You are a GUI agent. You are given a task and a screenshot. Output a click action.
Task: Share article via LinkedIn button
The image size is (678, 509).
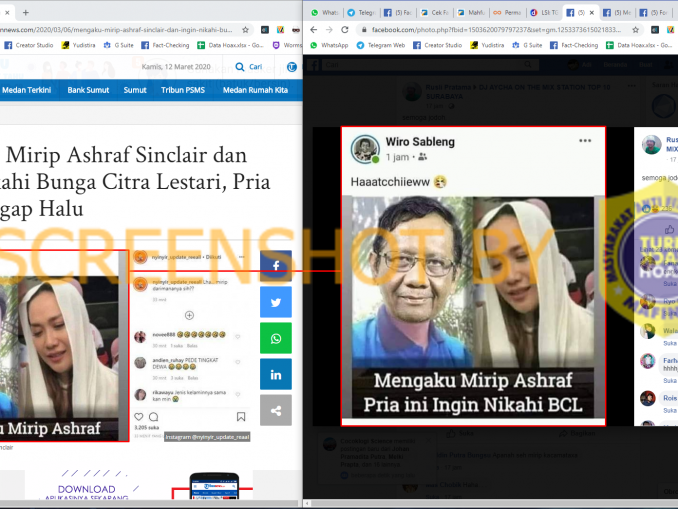(x=276, y=375)
